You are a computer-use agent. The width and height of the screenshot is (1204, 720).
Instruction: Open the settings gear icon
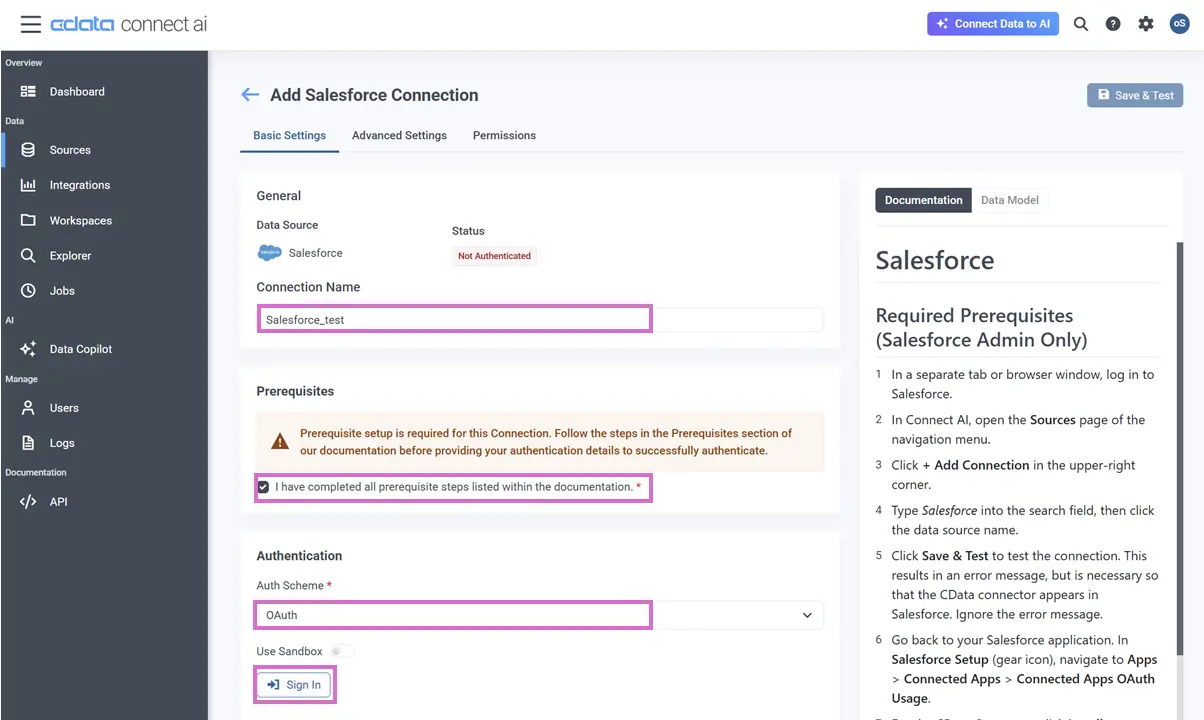pyautogui.click(x=1146, y=24)
